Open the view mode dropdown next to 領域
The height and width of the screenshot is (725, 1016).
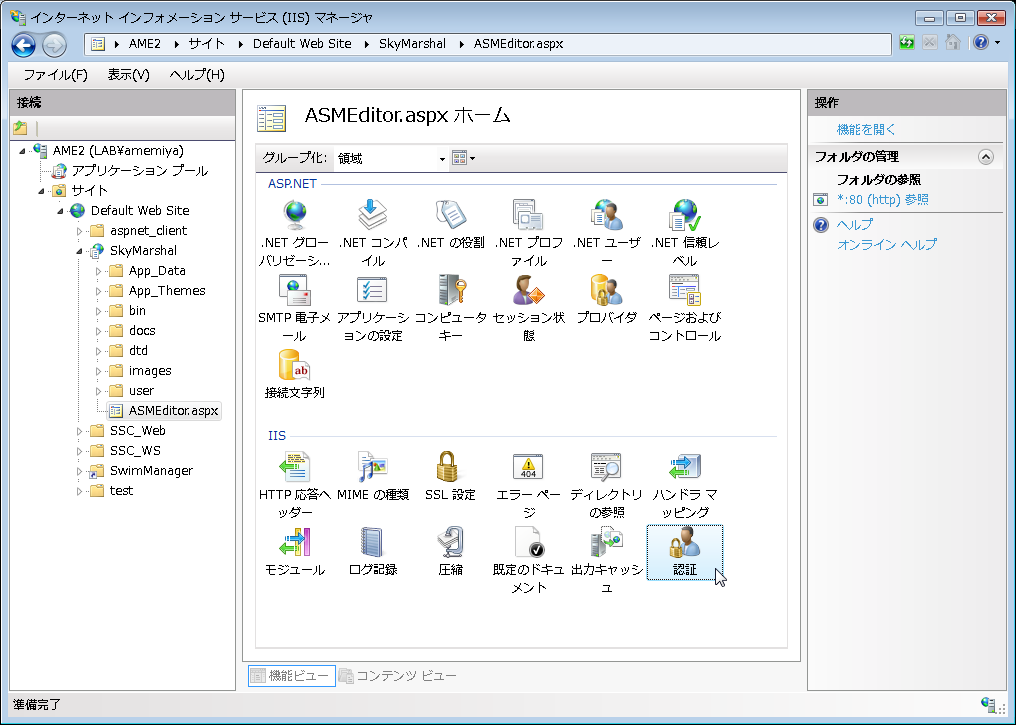point(463,158)
